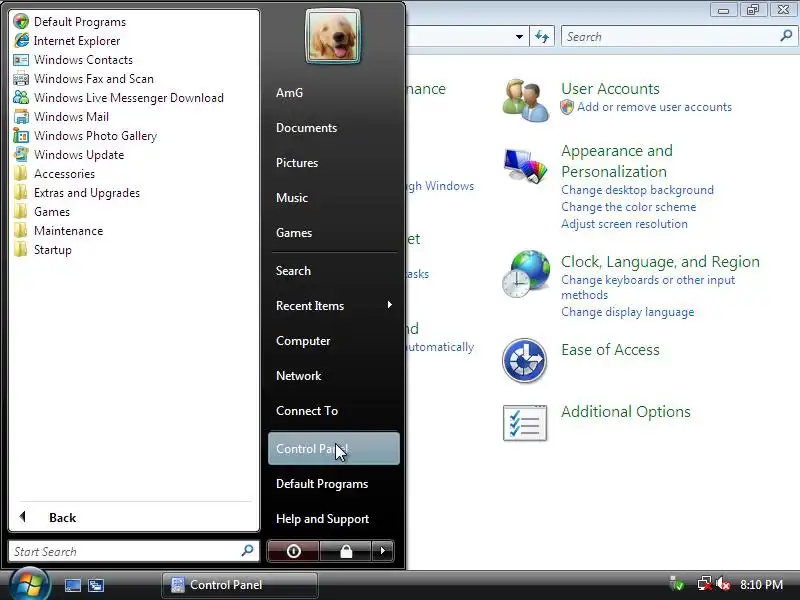The image size is (800, 600).
Task: Expand the Games folder in programs list
Action: click(42, 212)
